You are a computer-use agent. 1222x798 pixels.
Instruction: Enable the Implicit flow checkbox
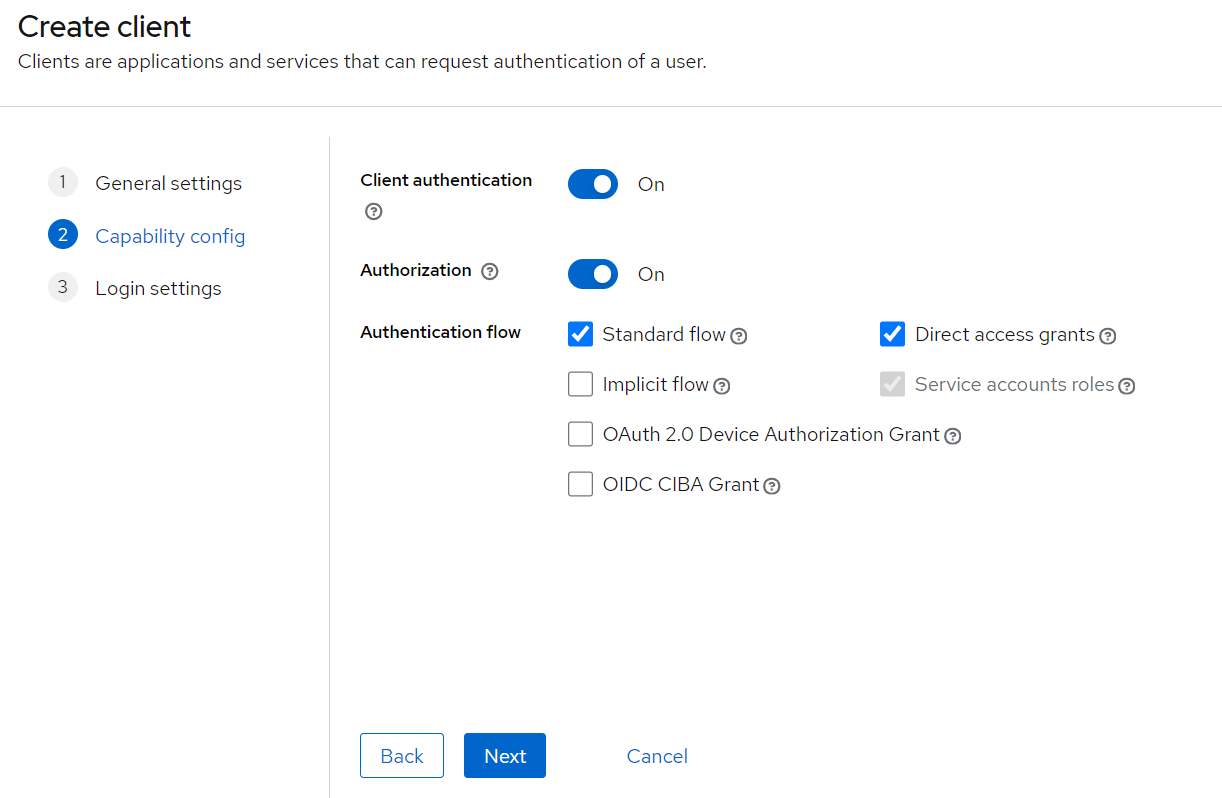pyautogui.click(x=580, y=384)
